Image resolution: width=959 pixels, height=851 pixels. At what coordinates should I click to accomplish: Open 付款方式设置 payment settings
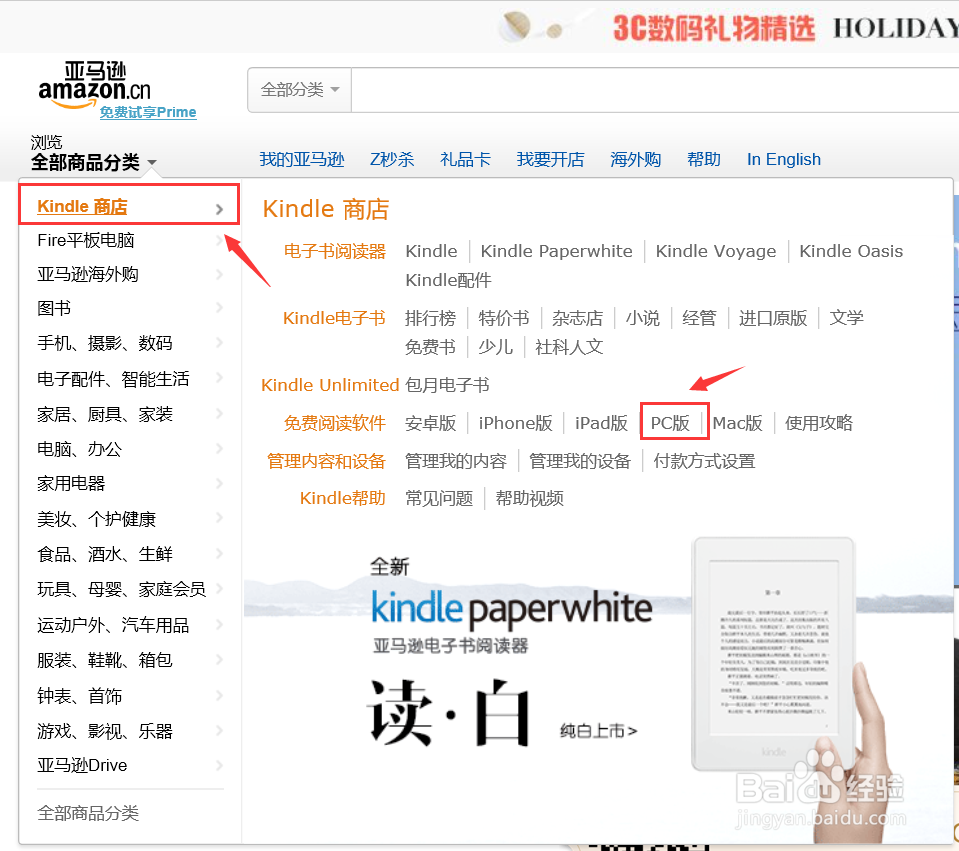(x=705, y=461)
